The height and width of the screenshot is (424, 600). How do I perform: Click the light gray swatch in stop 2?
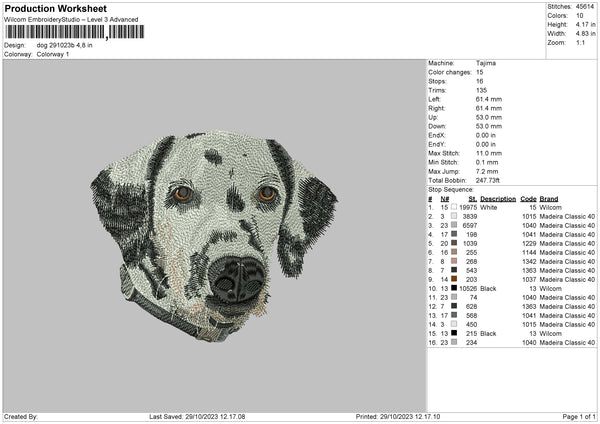pos(453,216)
